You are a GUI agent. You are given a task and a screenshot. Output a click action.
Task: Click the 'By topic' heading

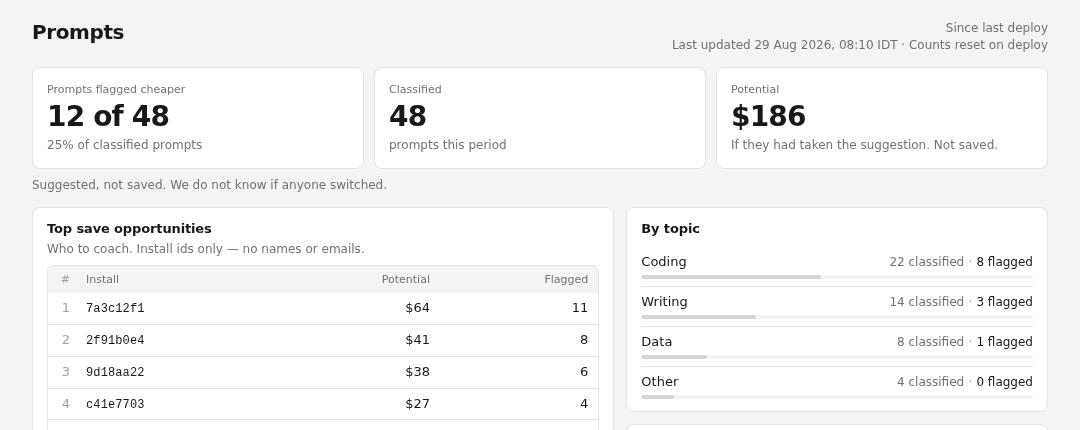click(x=670, y=228)
